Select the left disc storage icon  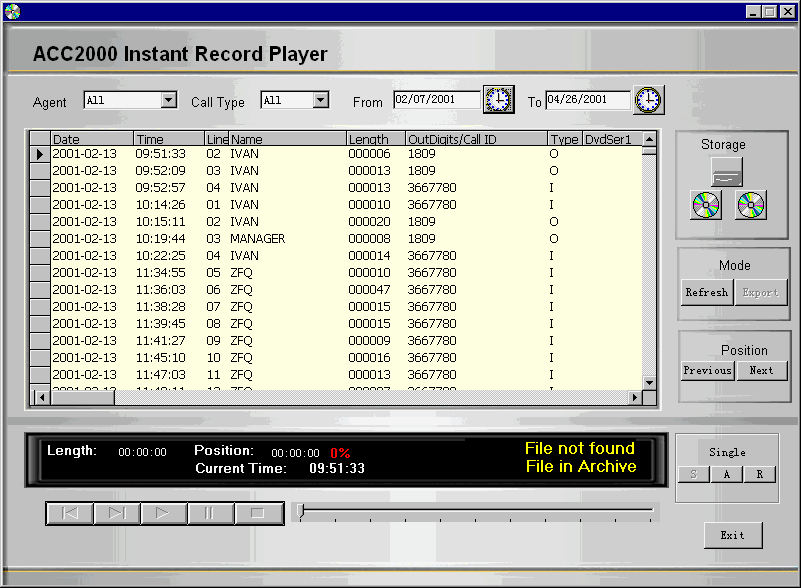coord(706,206)
